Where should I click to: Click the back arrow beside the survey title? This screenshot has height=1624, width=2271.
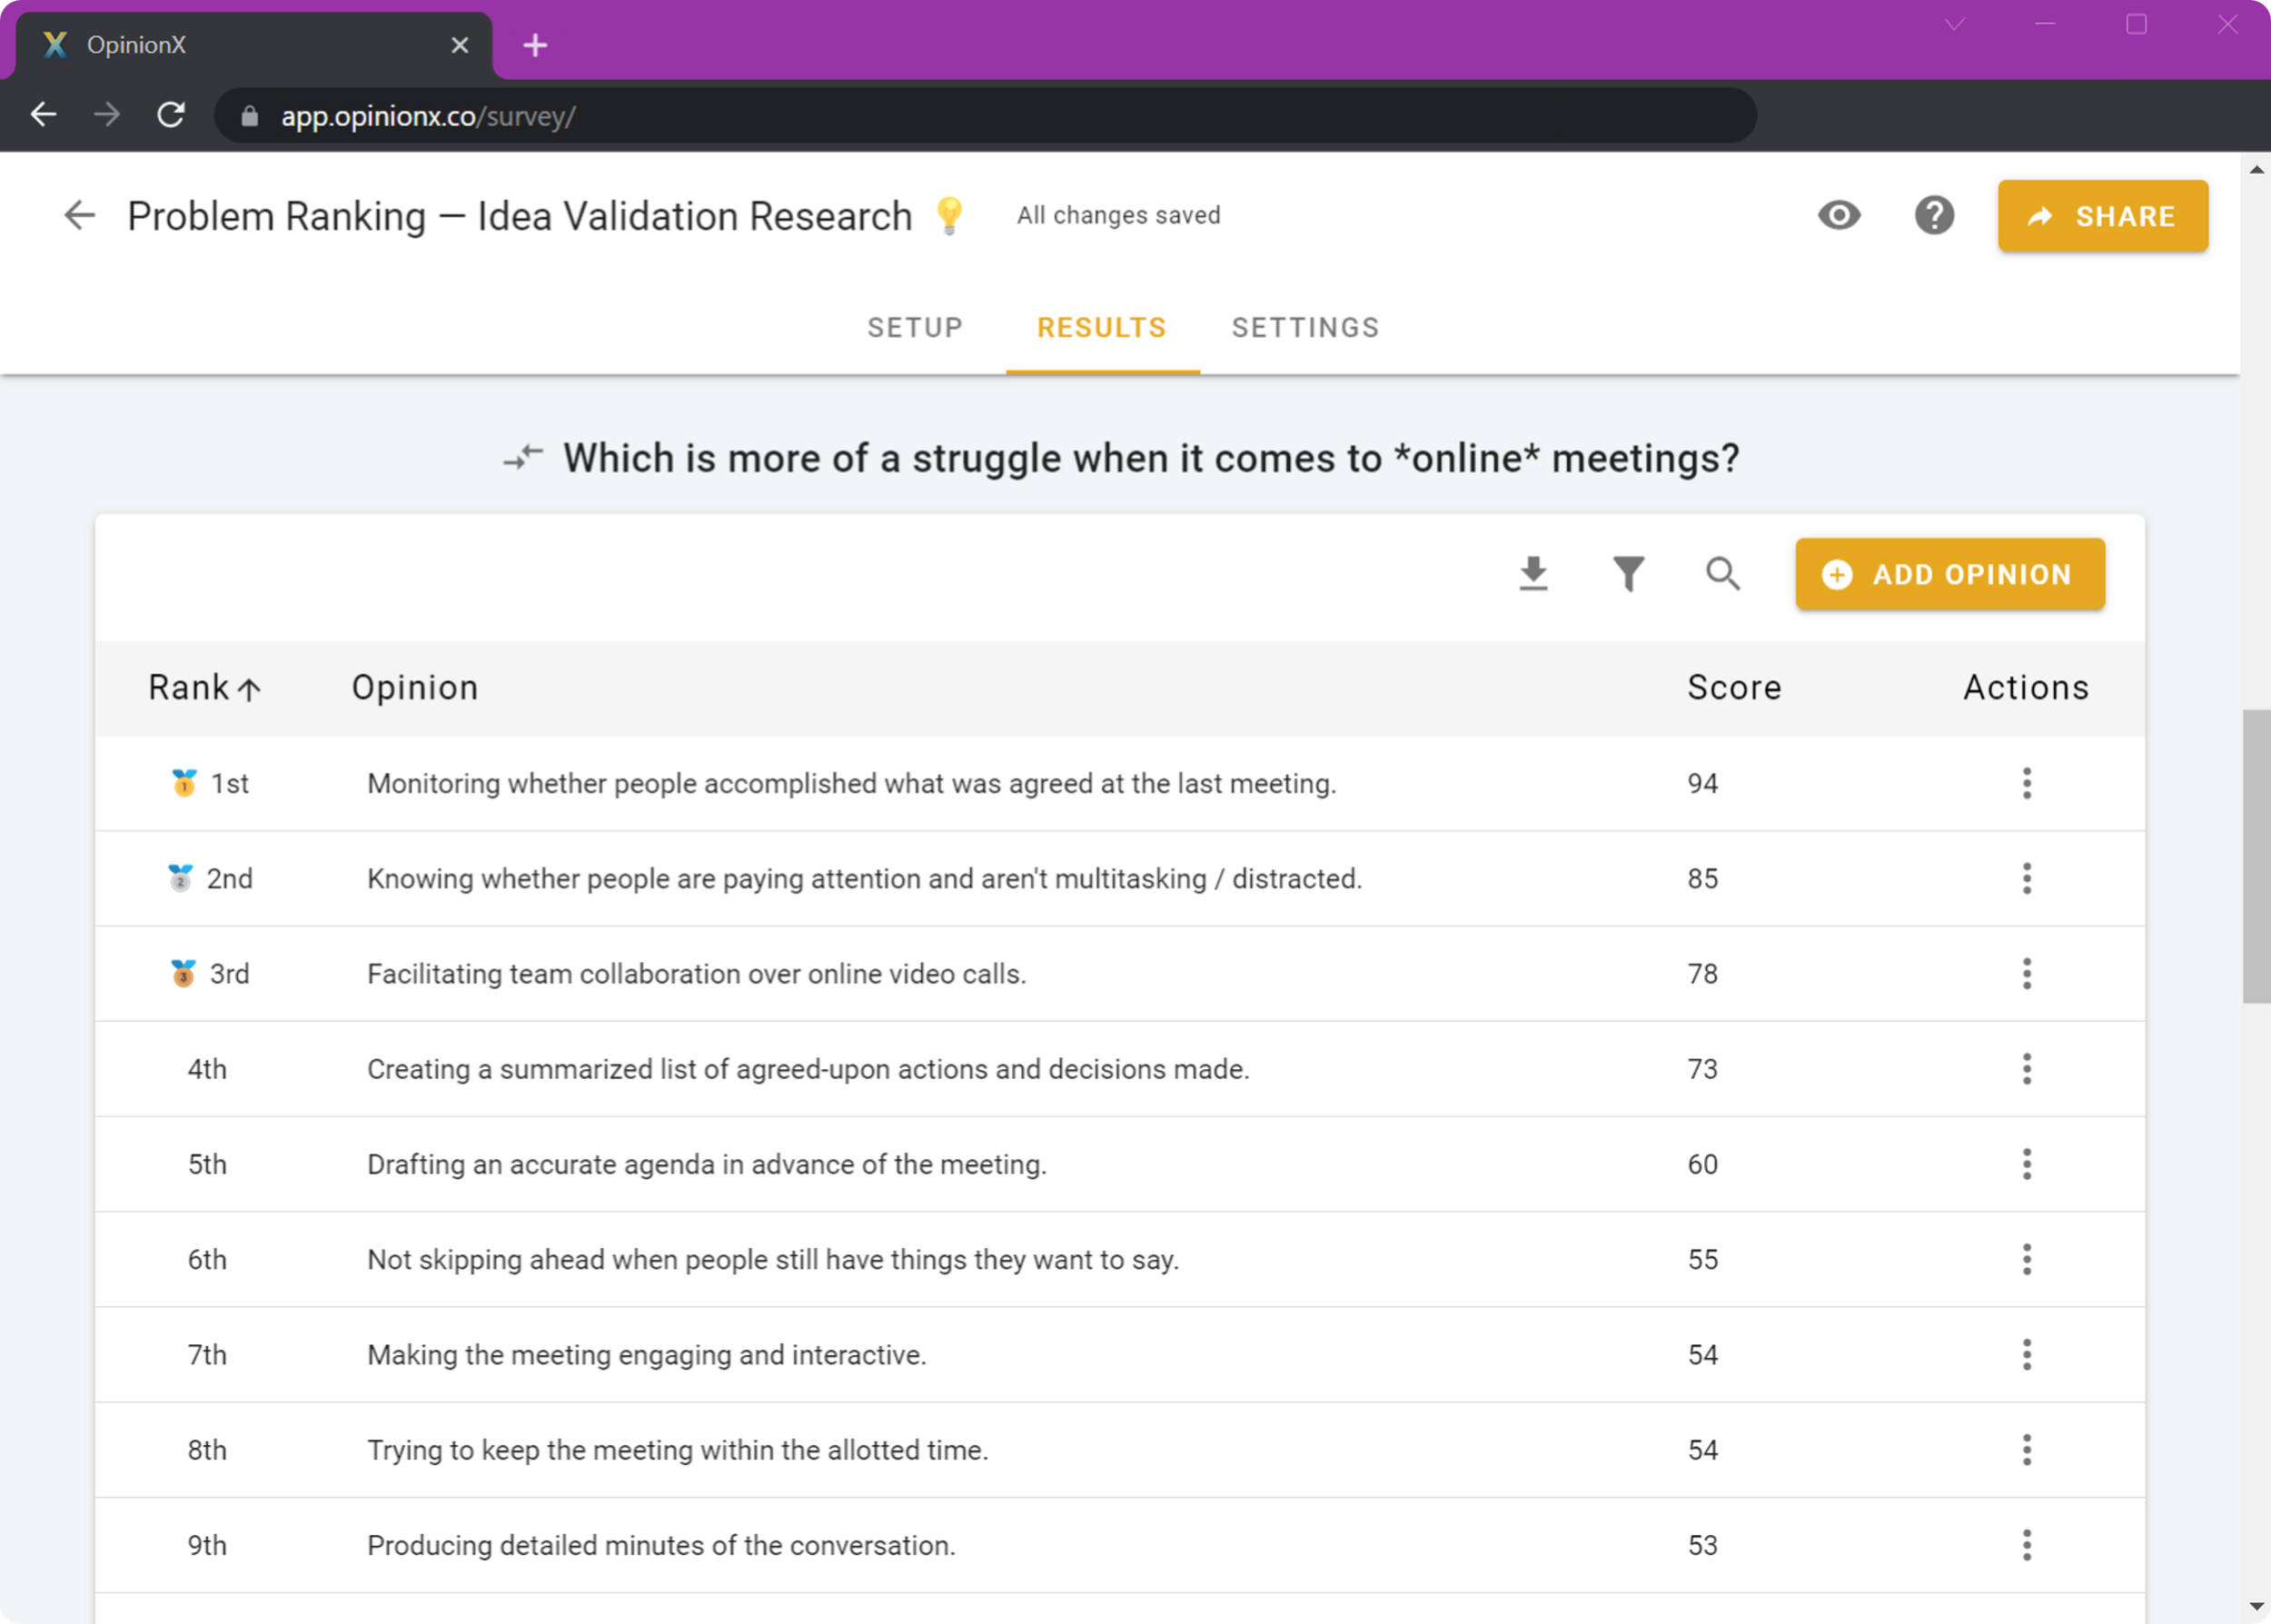tap(79, 215)
